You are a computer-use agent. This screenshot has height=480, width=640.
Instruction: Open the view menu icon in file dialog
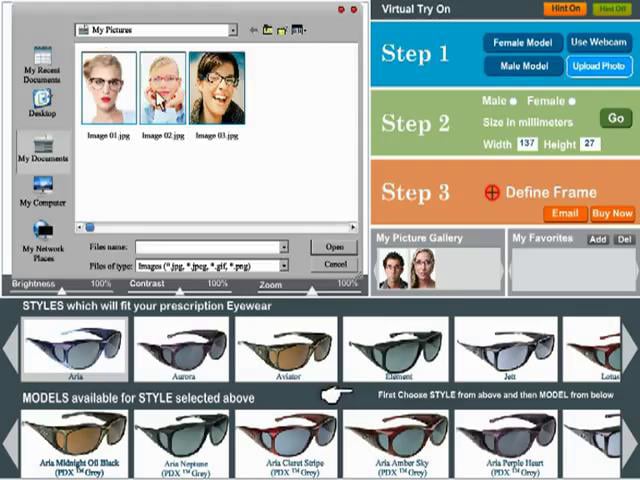299,30
